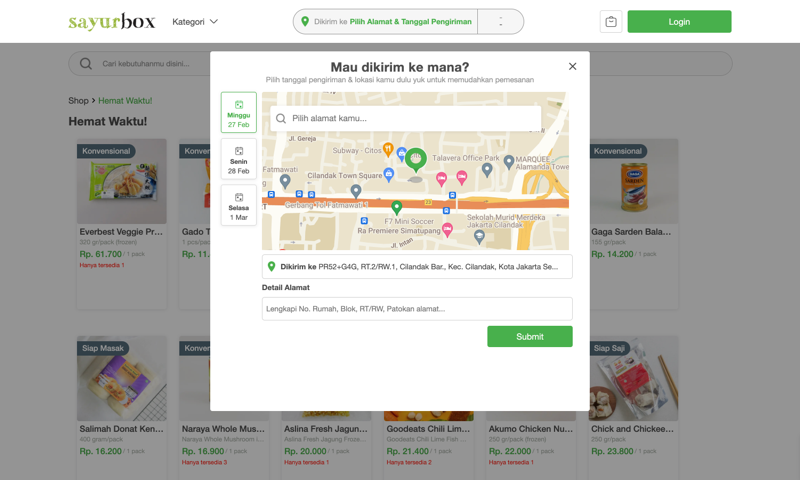Click the Fatmawati gray map pin
The height and width of the screenshot is (480, 800).
click(285, 181)
